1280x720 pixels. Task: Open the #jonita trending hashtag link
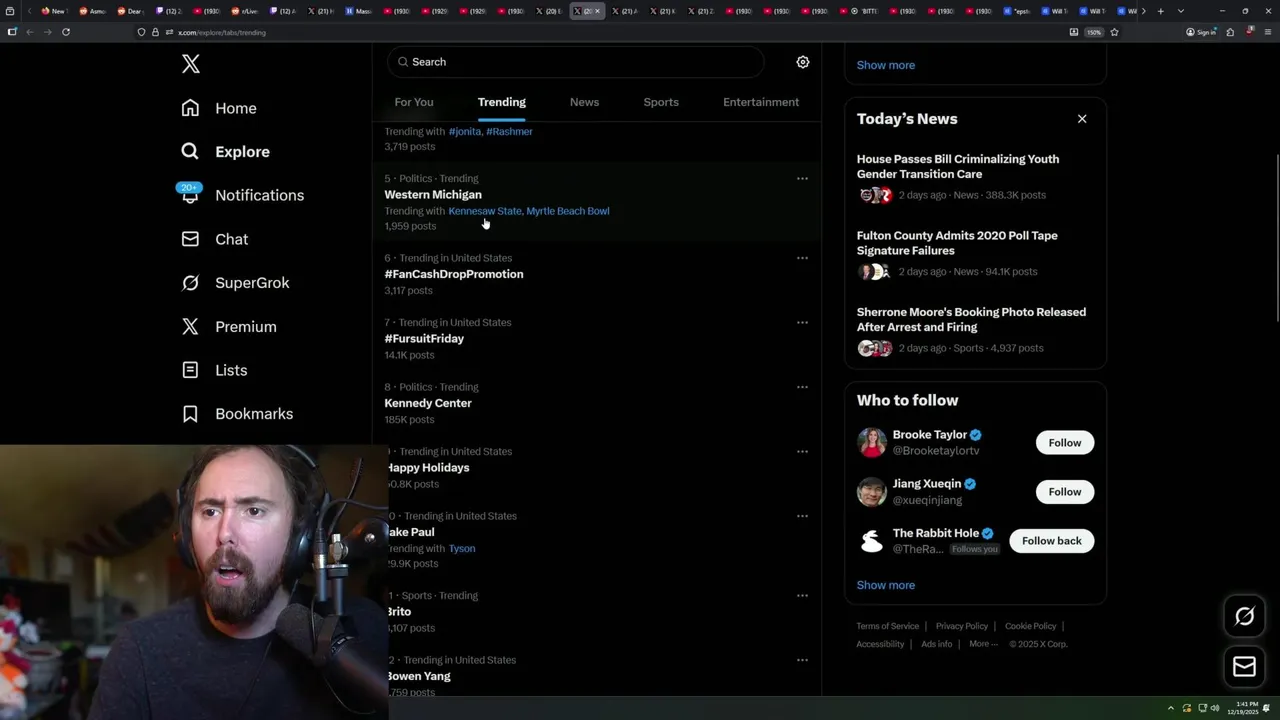[464, 132]
